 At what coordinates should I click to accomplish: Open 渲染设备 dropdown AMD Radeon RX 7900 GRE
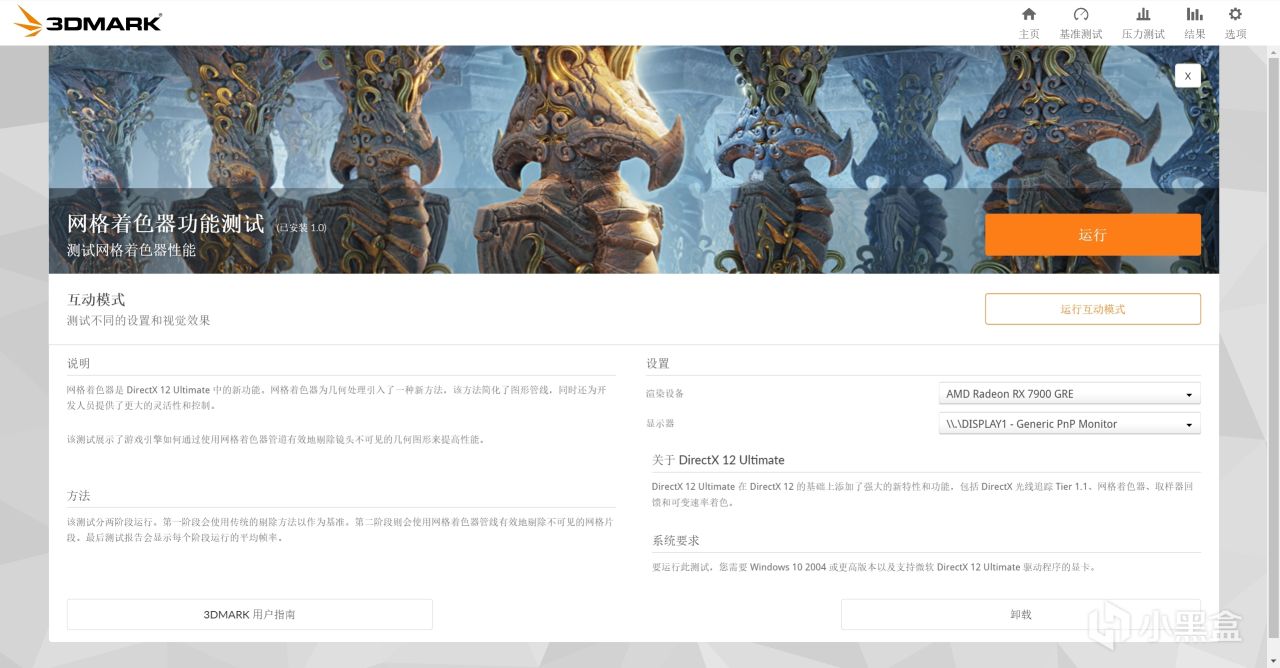[x=1070, y=394]
